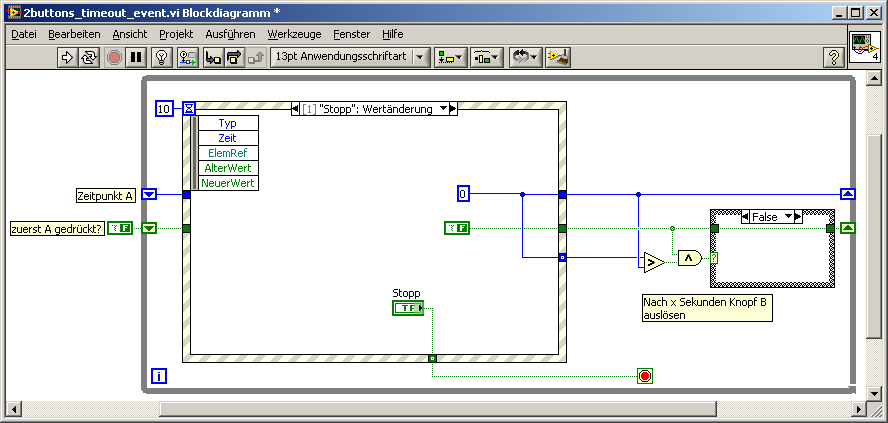Image resolution: width=888 pixels, height=423 pixels.
Task: Open the Fenster menu
Action: click(352, 34)
